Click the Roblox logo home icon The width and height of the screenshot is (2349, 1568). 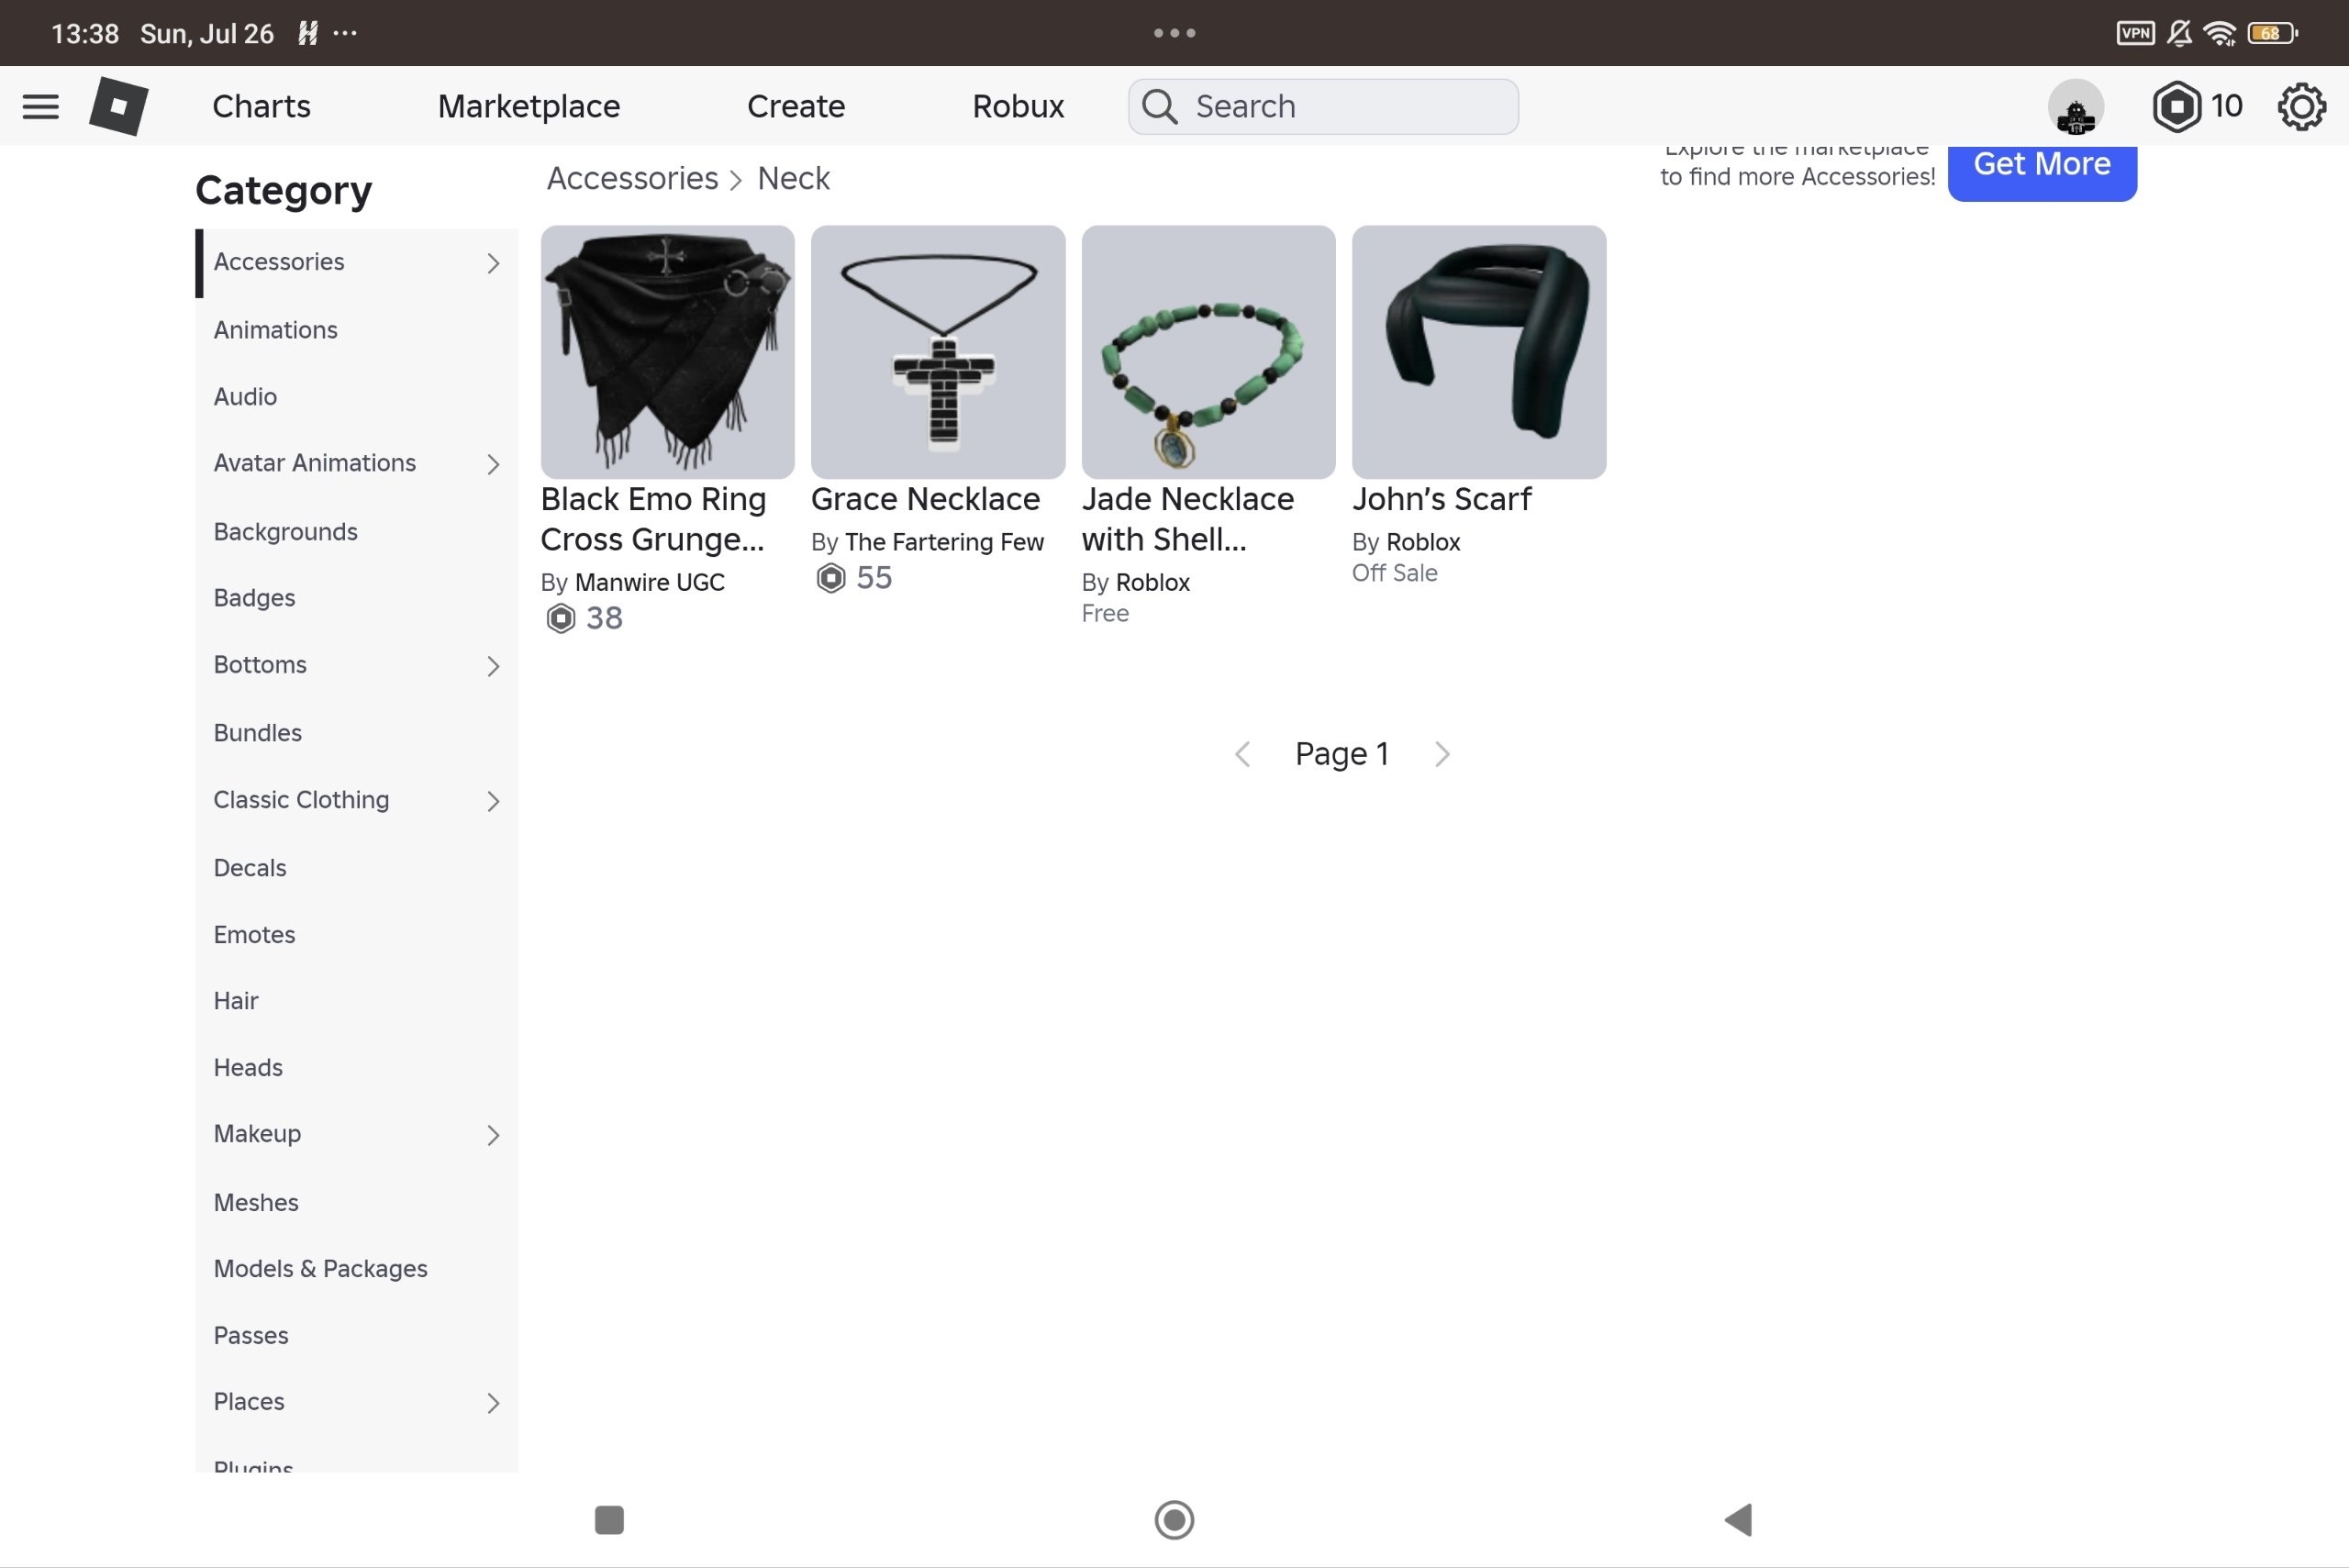point(118,106)
